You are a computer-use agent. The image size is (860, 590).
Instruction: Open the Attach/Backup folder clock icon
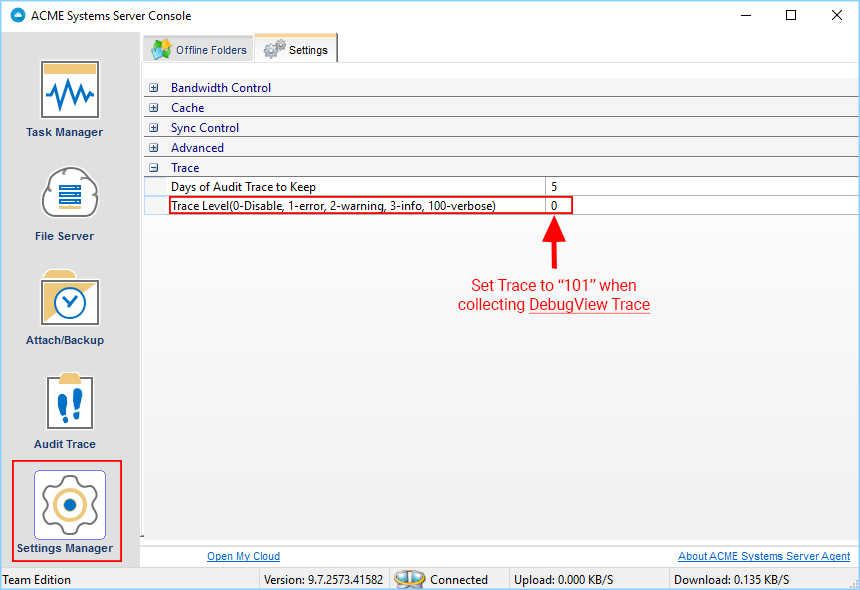click(x=70, y=298)
